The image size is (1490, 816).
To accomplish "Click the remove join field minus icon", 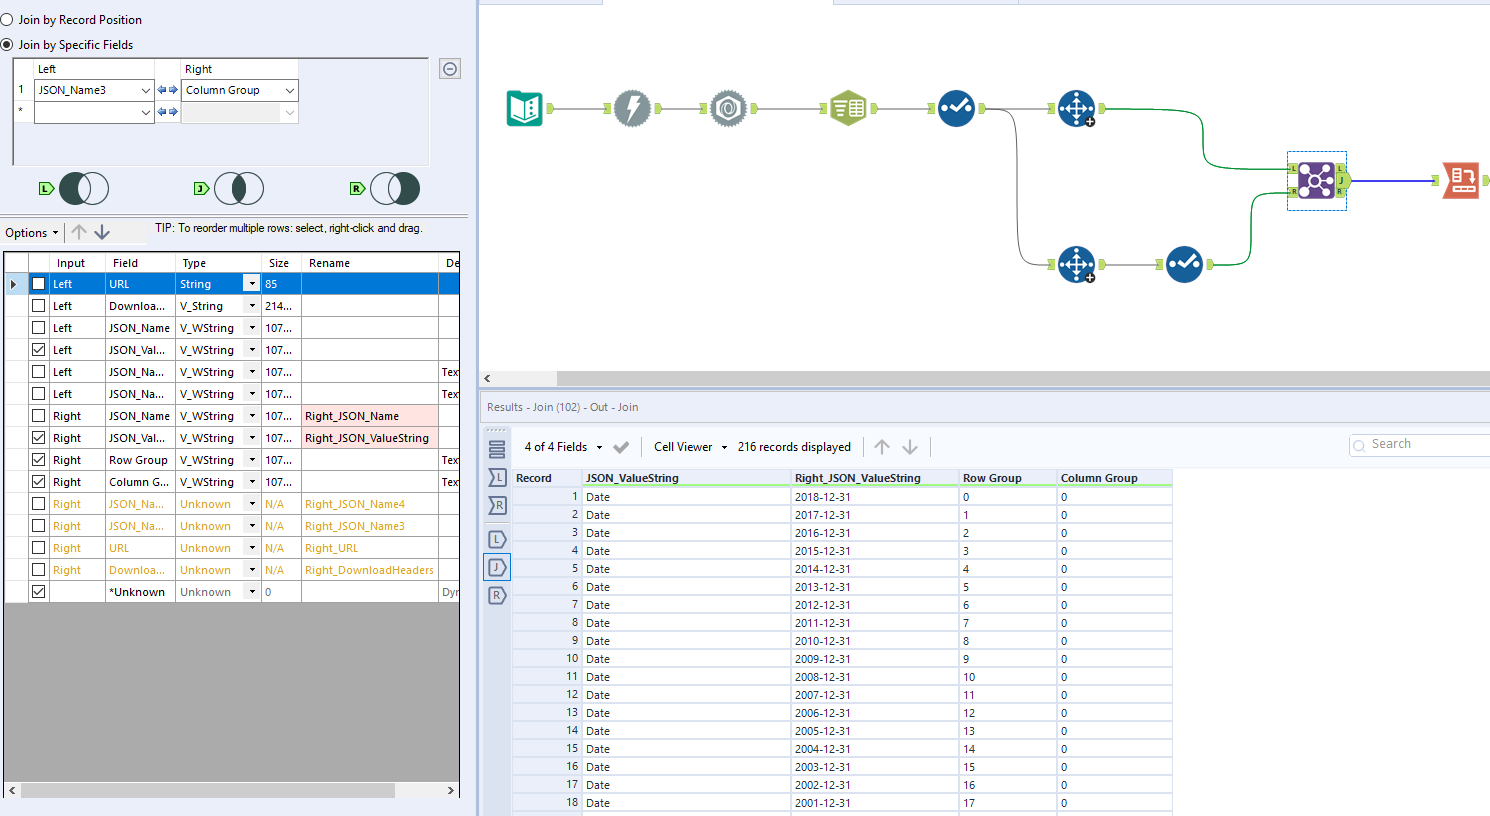I will tap(450, 69).
